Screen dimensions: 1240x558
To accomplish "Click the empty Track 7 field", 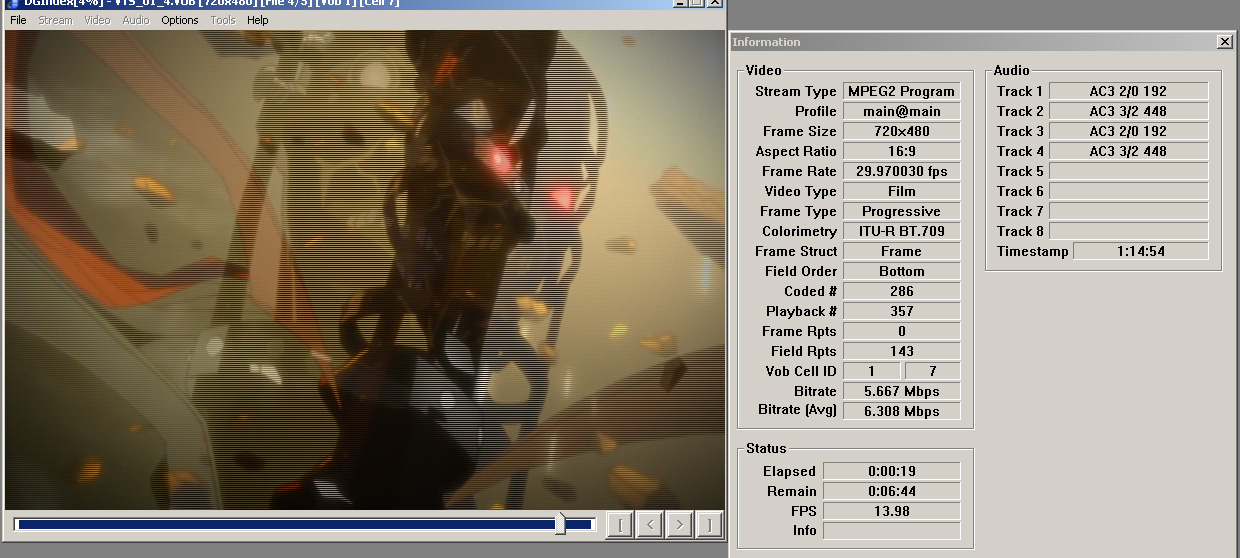I will [x=1128, y=211].
